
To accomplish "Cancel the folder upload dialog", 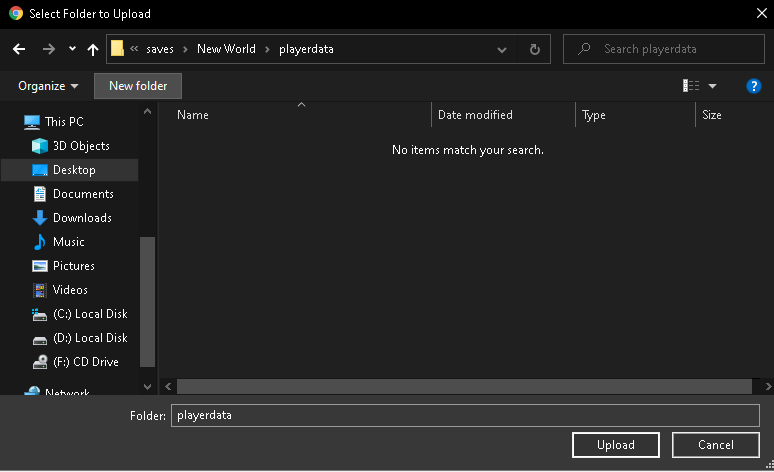I will [715, 445].
